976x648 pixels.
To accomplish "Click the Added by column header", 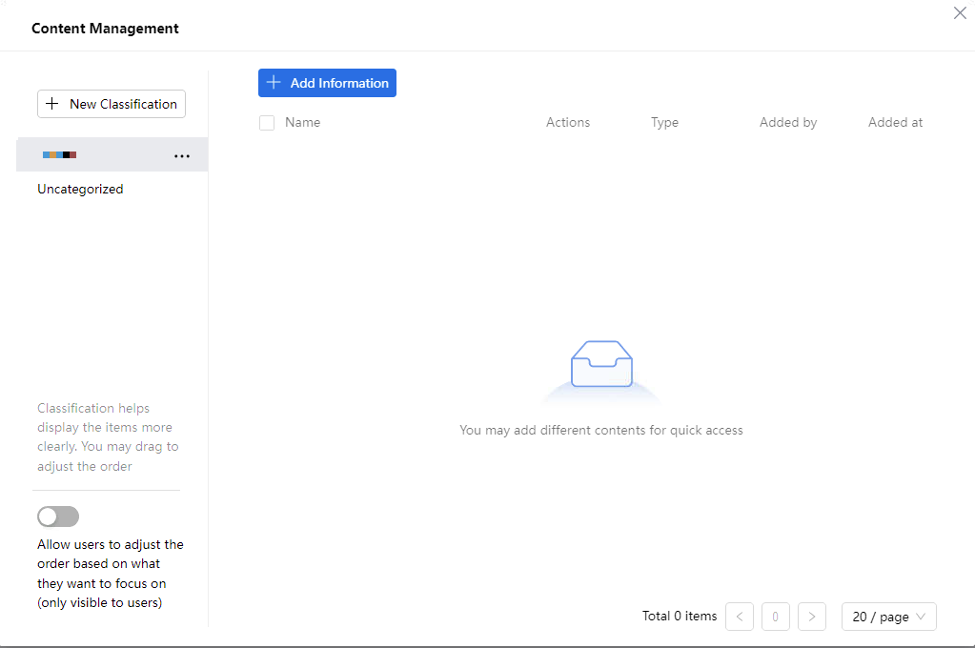I will point(788,123).
